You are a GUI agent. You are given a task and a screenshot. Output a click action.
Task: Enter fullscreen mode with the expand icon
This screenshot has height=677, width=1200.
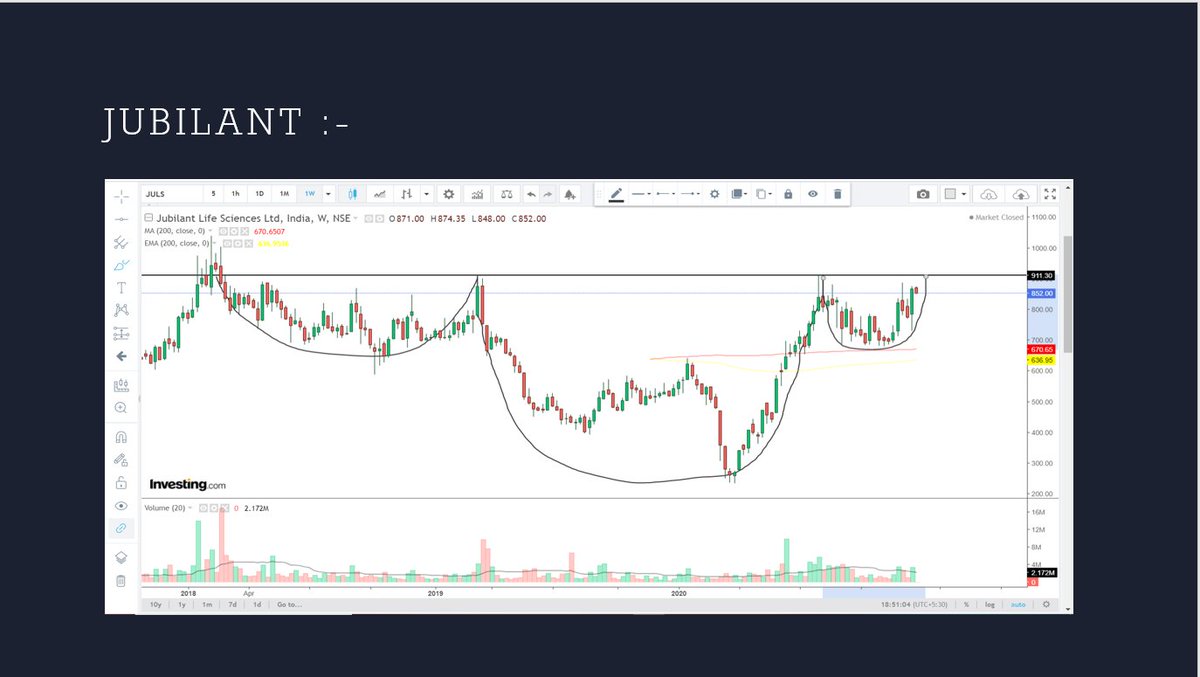[1050, 193]
